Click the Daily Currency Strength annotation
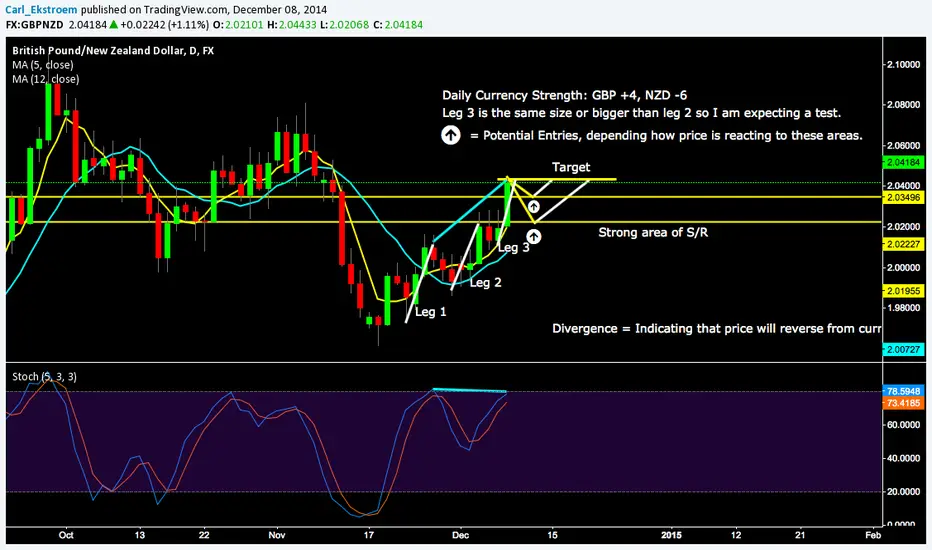Viewport: 932px width, 550px height. pos(565,95)
